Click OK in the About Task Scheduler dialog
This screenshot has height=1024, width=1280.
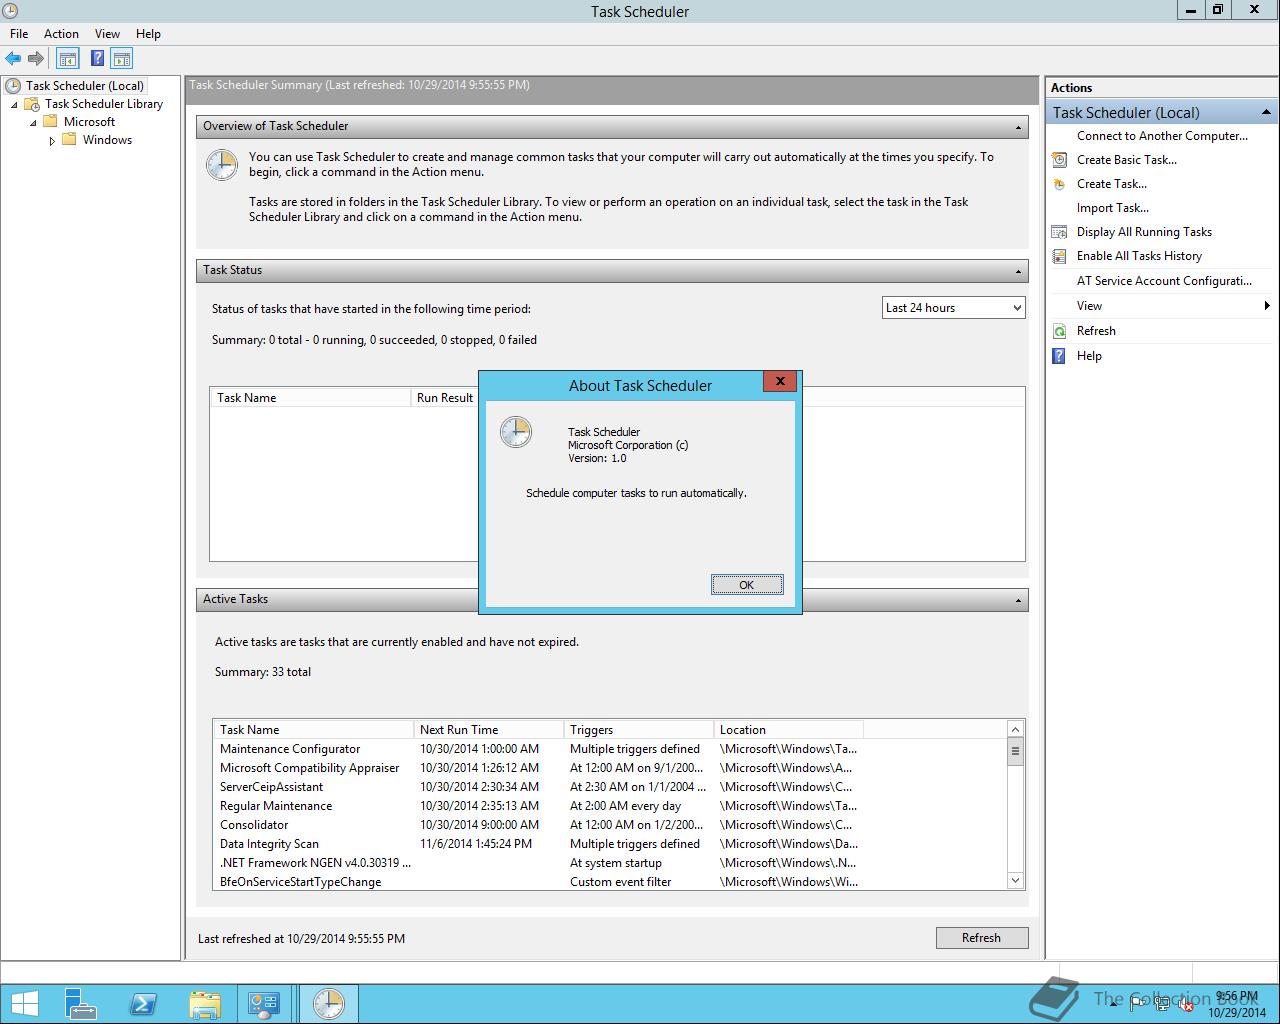pyautogui.click(x=747, y=585)
